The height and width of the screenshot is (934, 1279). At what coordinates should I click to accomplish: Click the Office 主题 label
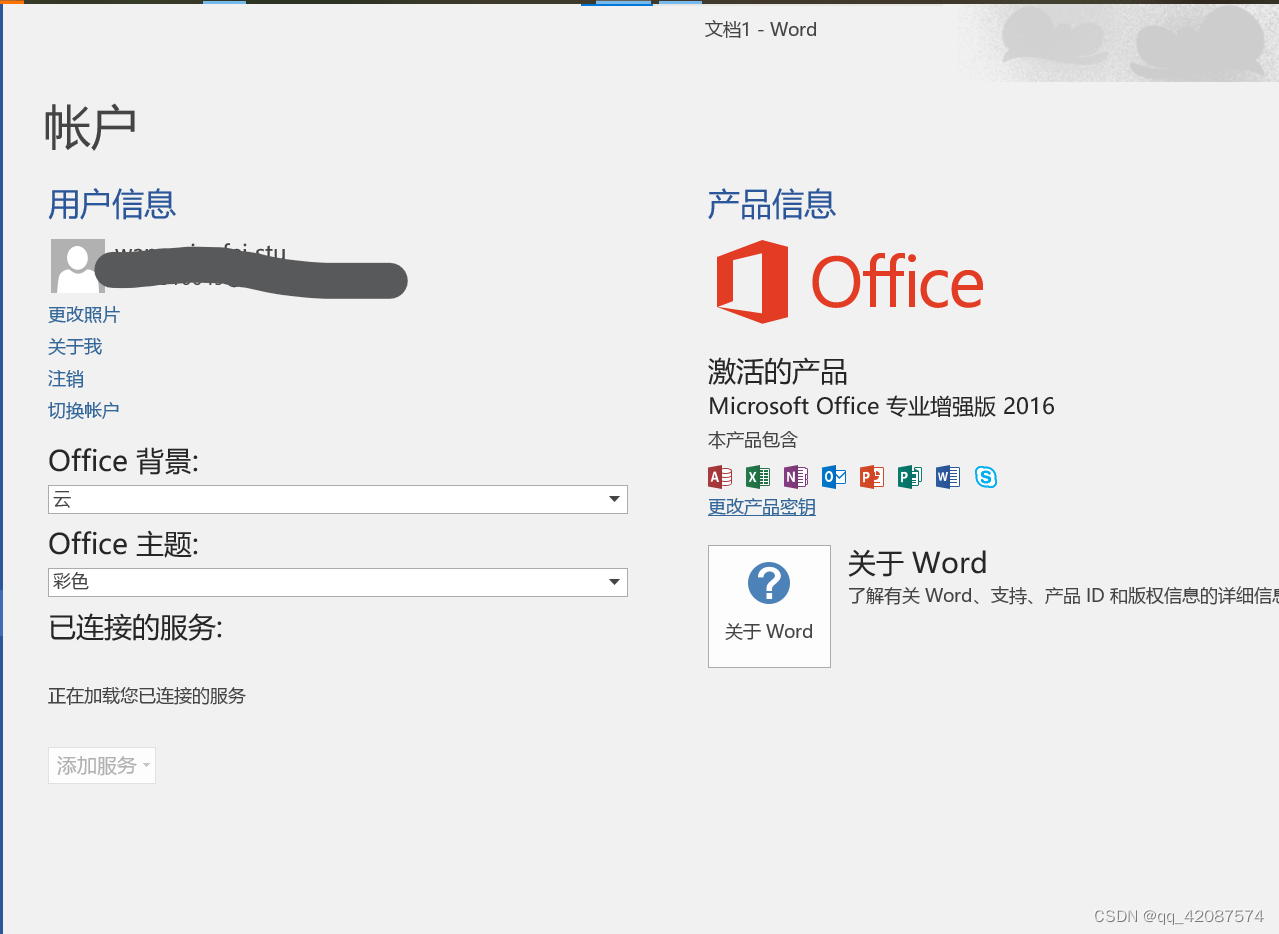pyautogui.click(x=123, y=544)
